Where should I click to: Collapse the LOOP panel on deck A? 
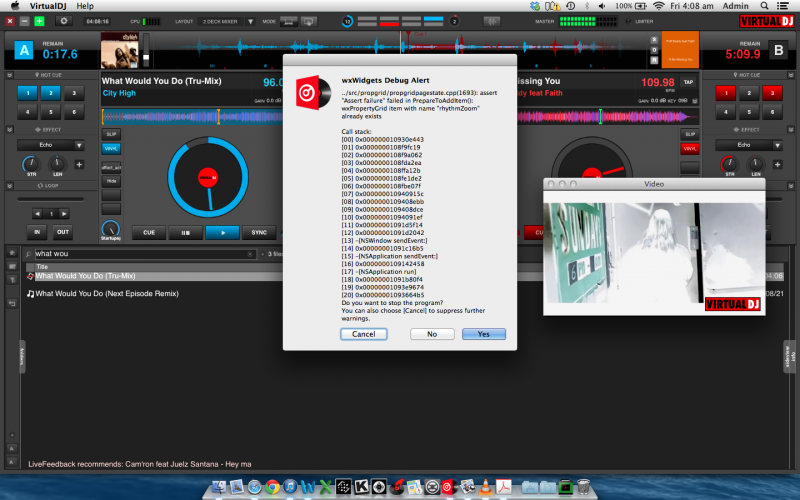9,186
